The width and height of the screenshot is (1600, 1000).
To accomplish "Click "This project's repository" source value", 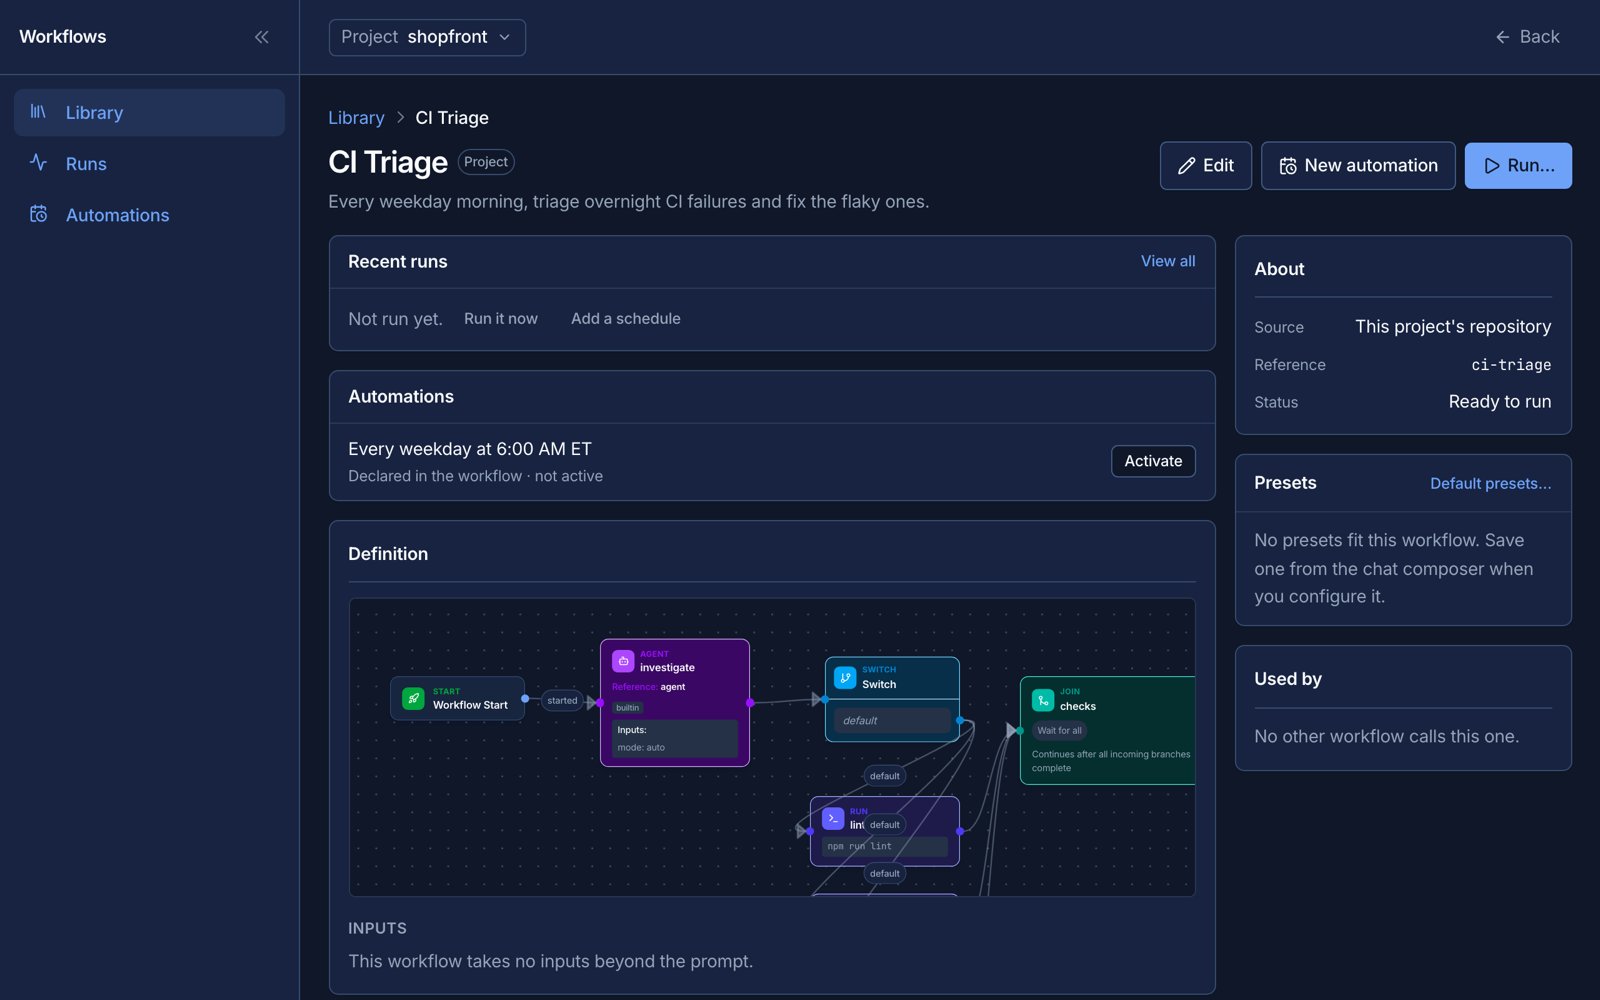I will point(1453,327).
